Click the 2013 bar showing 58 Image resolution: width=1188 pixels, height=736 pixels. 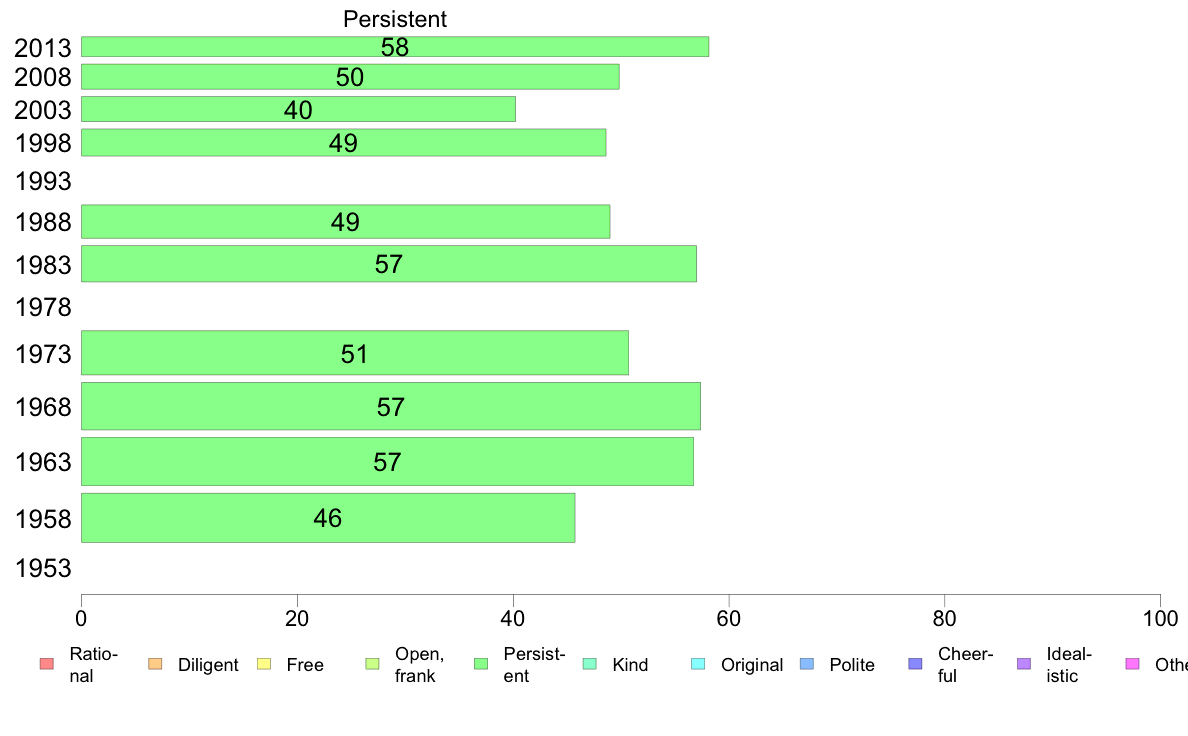coord(395,46)
